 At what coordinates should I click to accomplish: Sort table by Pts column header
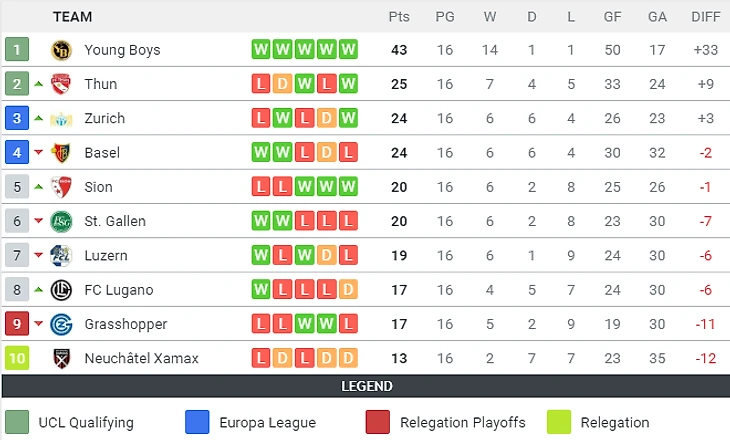(399, 17)
